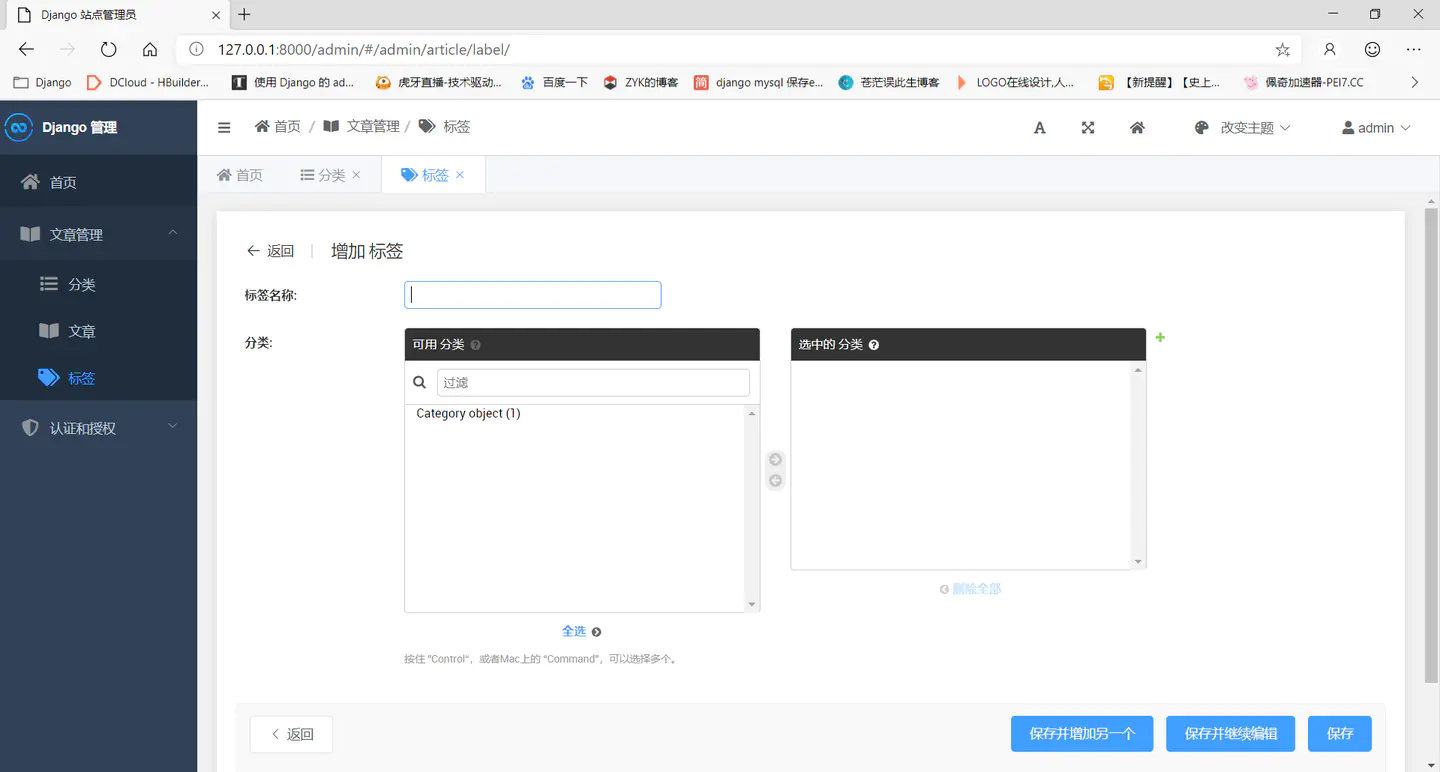
Task: Add another category with green plus
Action: (1160, 337)
